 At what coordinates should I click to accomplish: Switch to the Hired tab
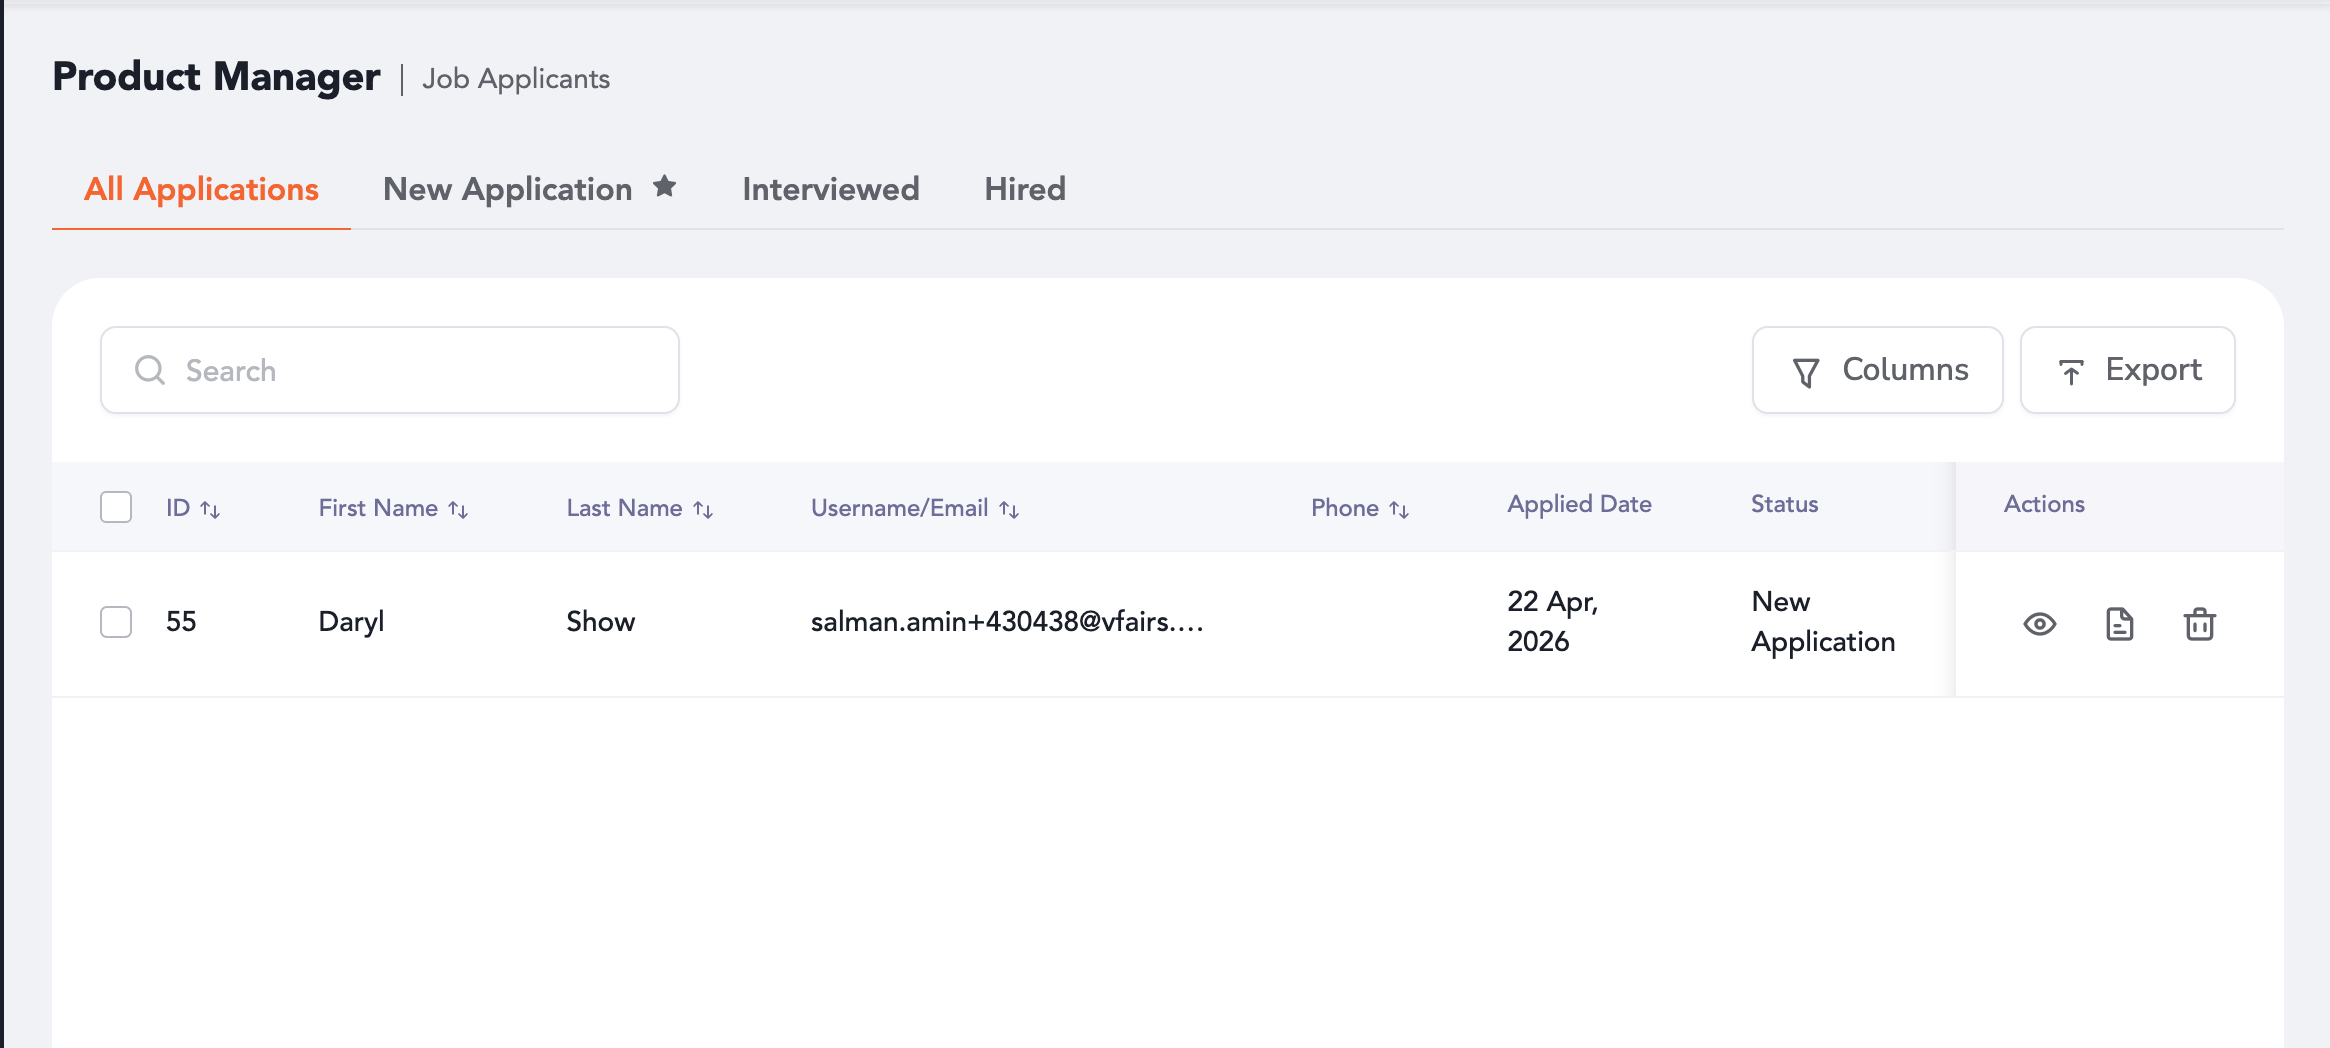[1024, 189]
